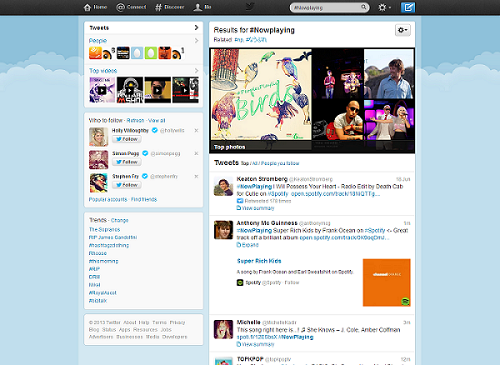
Task: Open the RIP James Gandolfini trend
Action: tap(113, 237)
